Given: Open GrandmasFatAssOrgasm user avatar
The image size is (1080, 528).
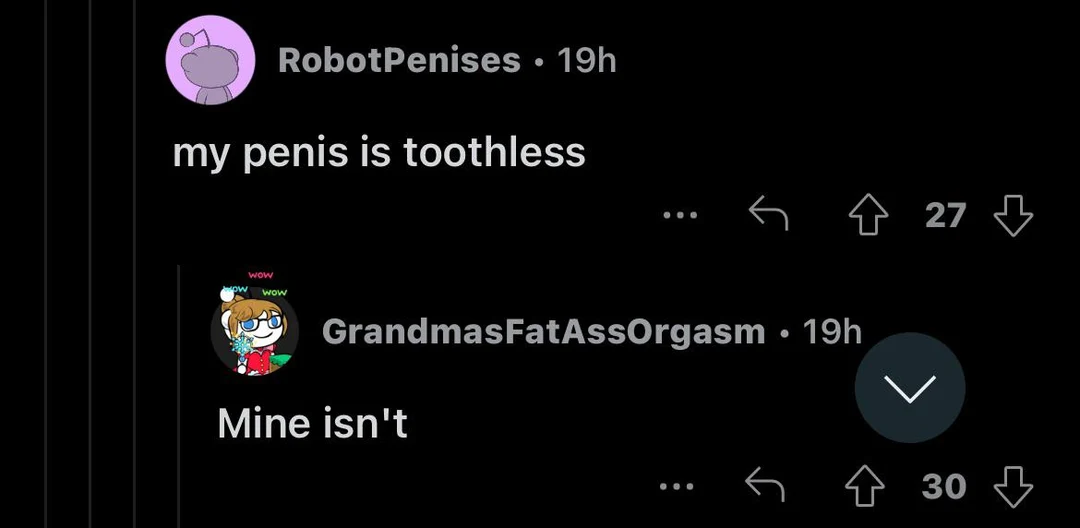Looking at the screenshot, I should click(x=255, y=329).
